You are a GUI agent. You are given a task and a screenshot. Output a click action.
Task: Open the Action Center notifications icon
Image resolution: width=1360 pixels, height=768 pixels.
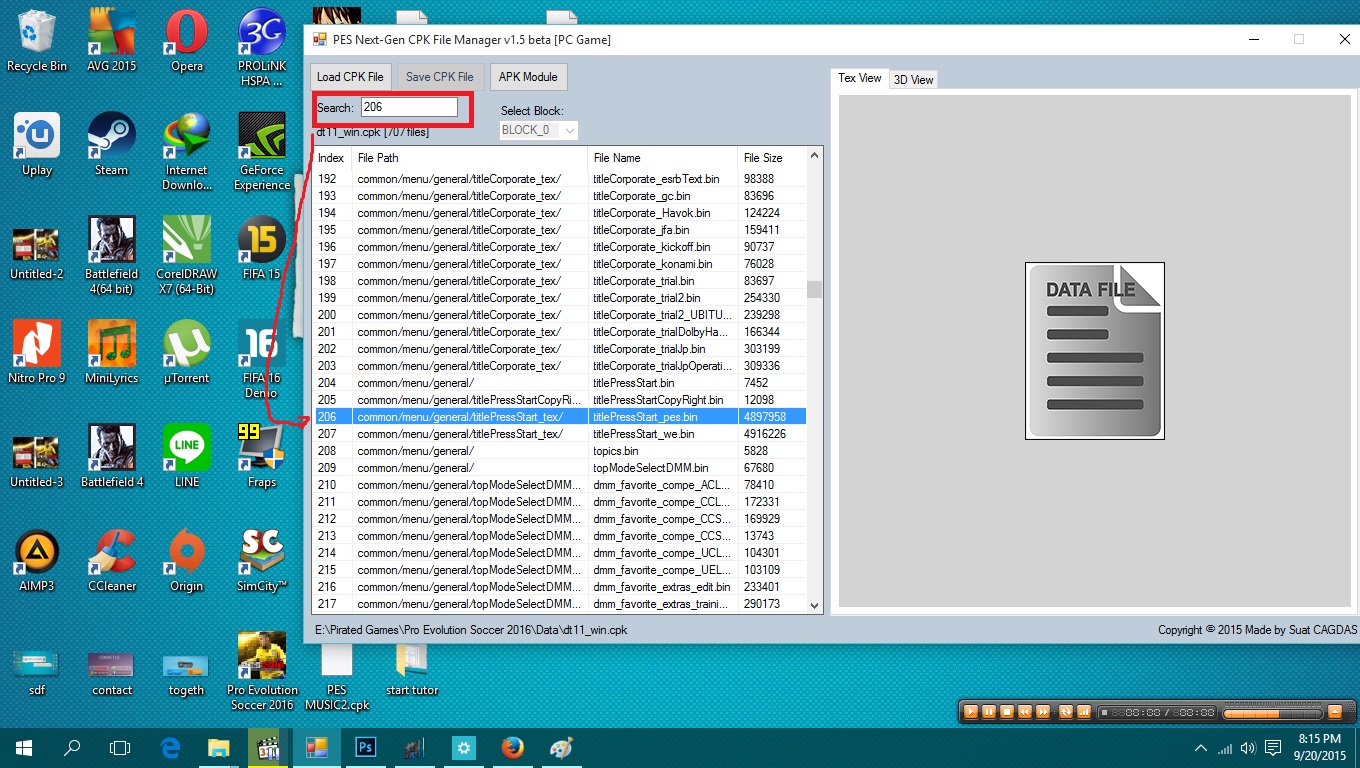click(1274, 748)
